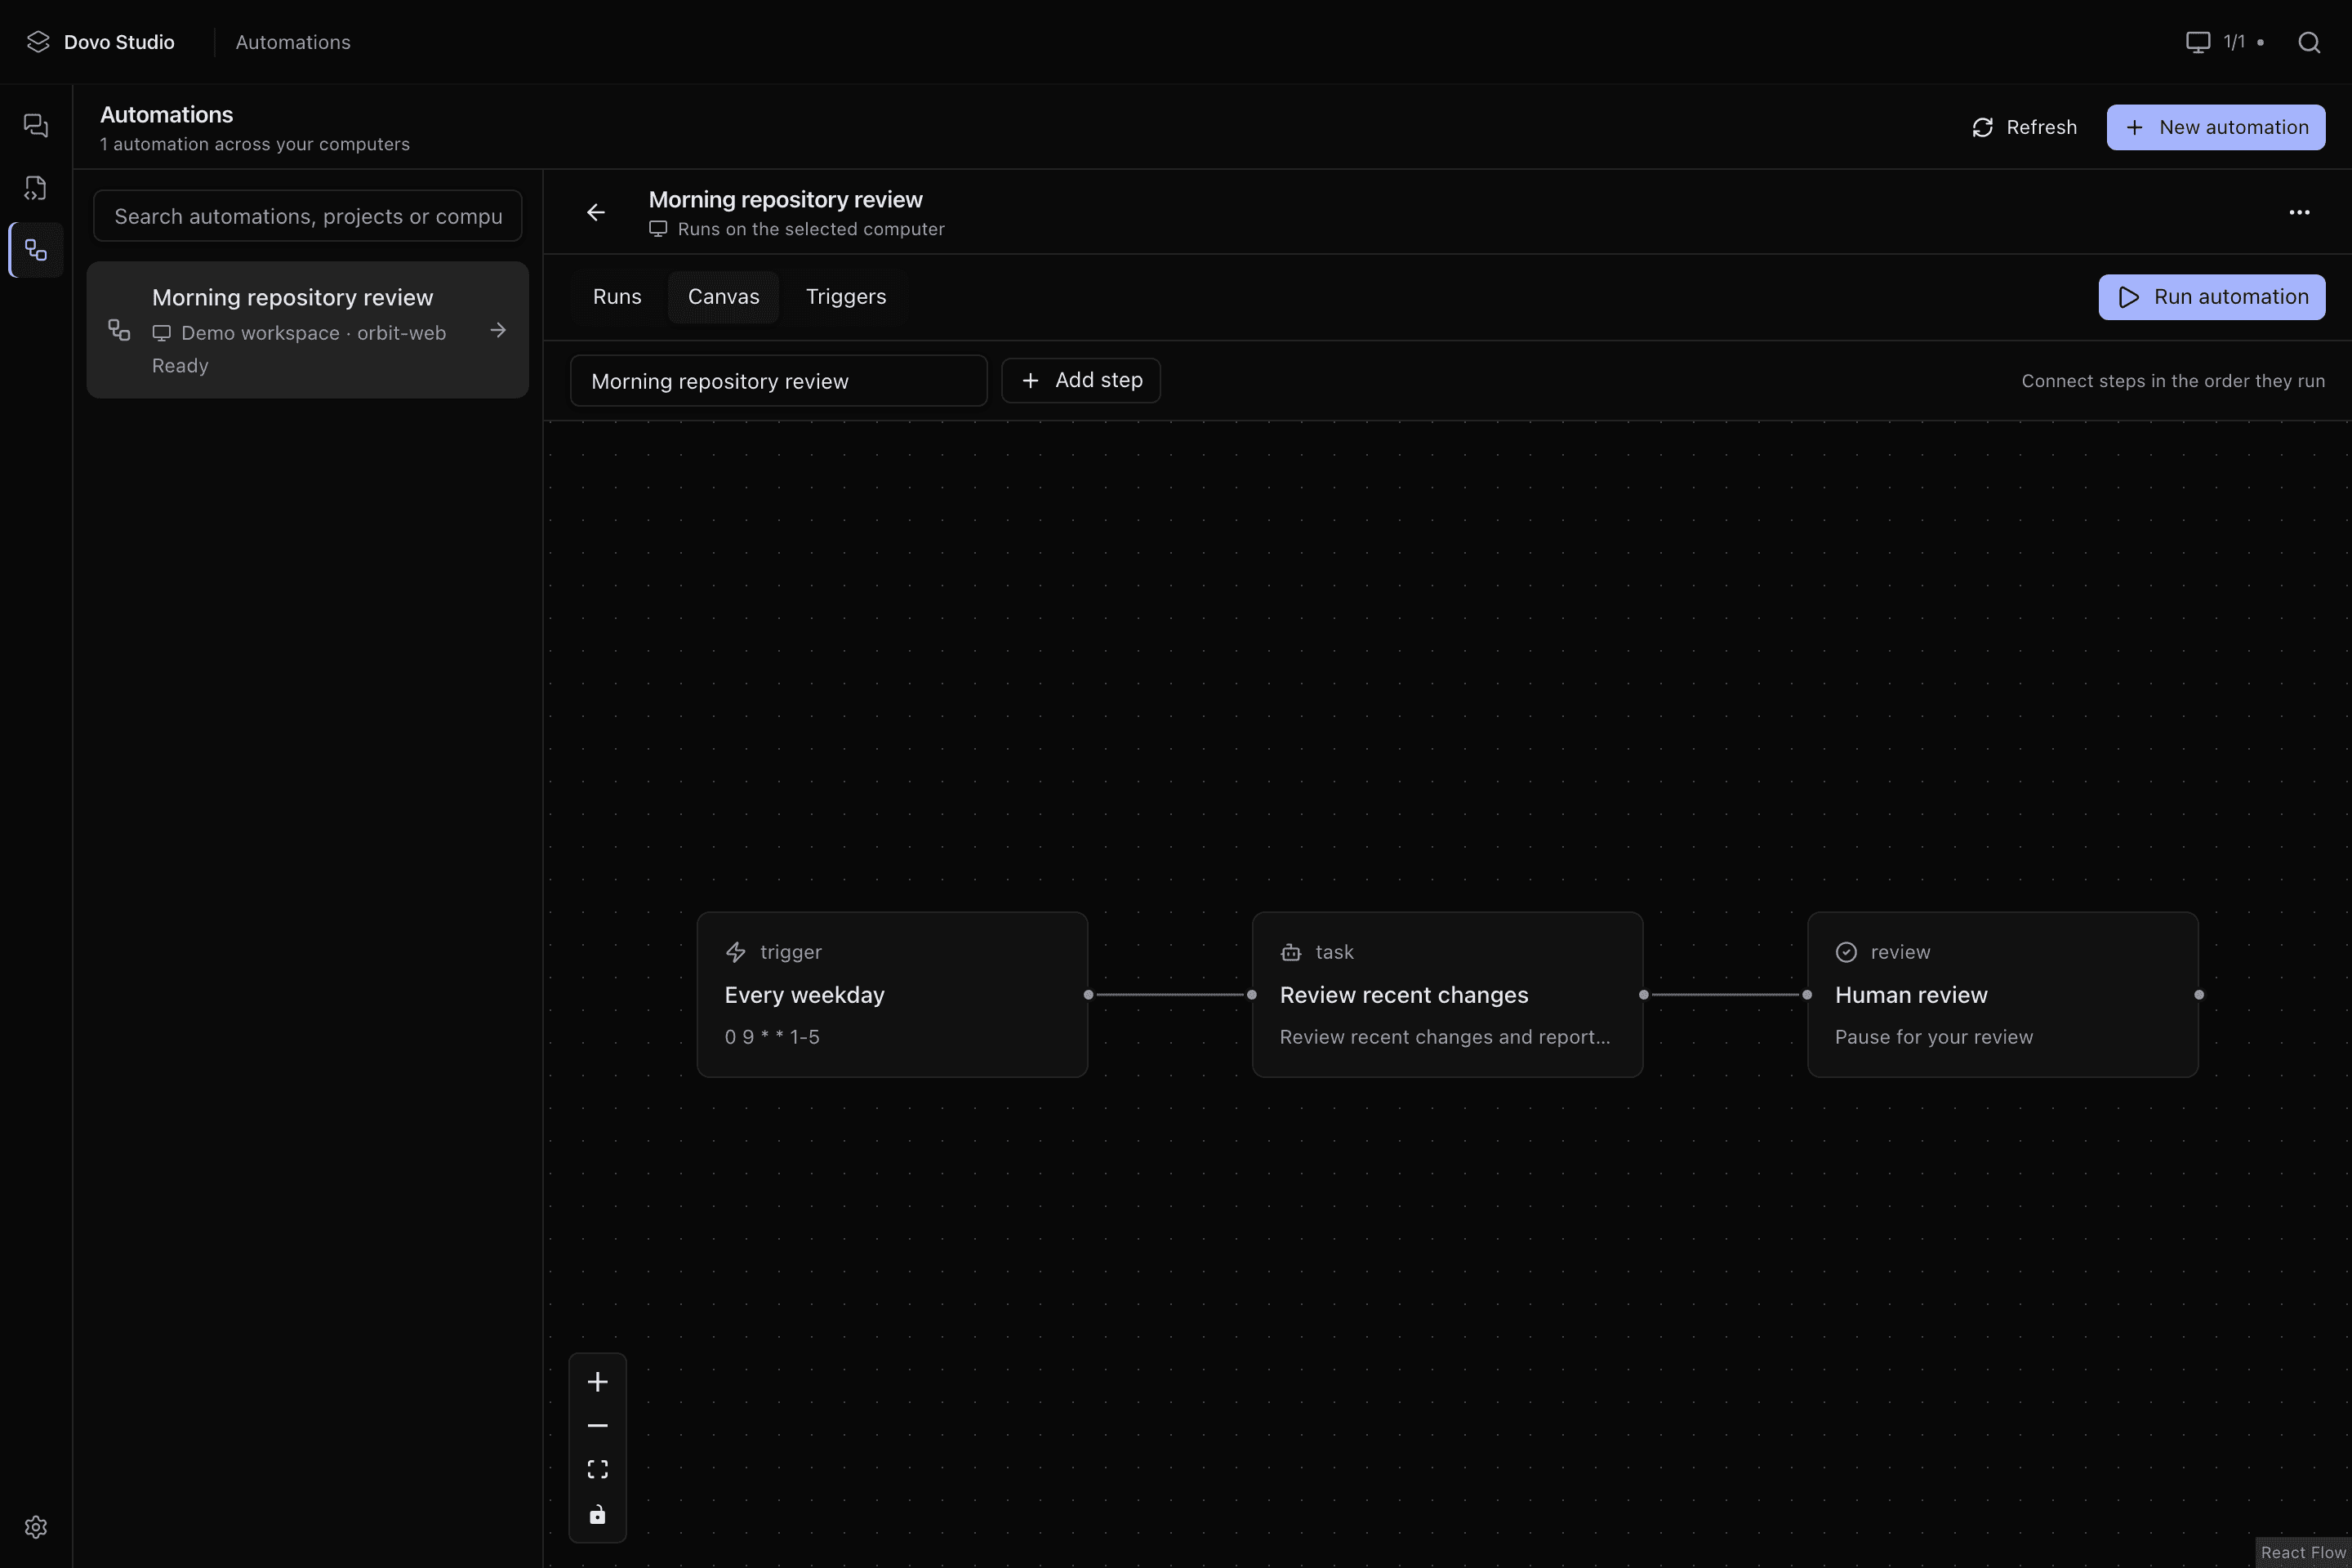Viewport: 2352px width, 1568px height.
Task: Click the edge between trigger and task
Action: coord(1170,994)
